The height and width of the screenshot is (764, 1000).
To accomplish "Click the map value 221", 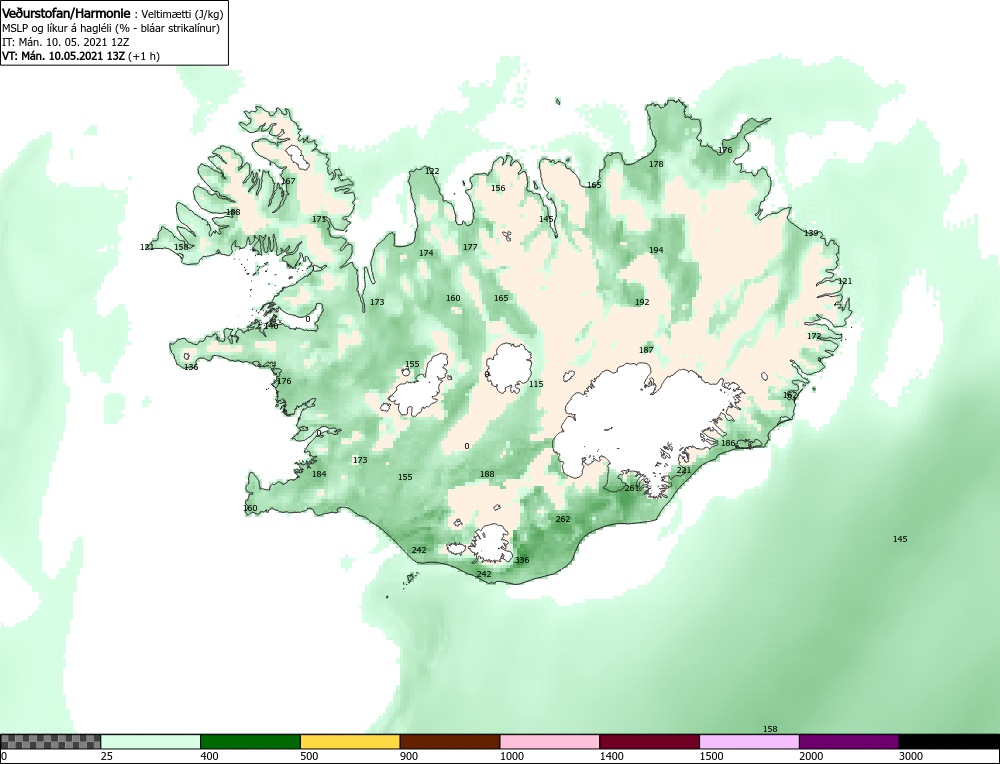I will (684, 470).
